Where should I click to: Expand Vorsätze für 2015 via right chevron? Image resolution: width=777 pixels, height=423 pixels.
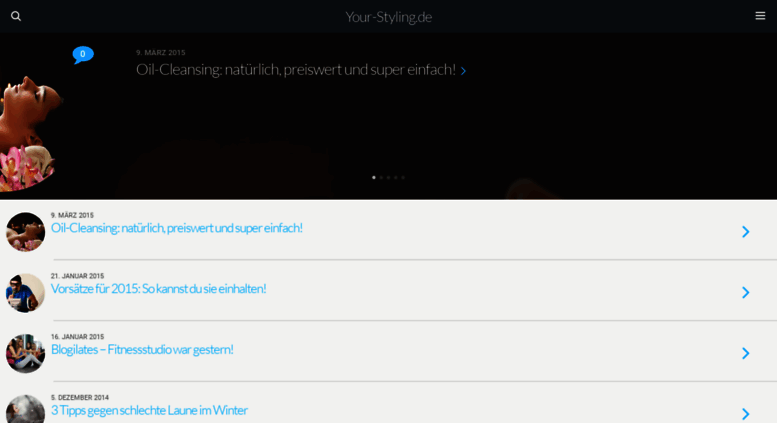pos(745,292)
